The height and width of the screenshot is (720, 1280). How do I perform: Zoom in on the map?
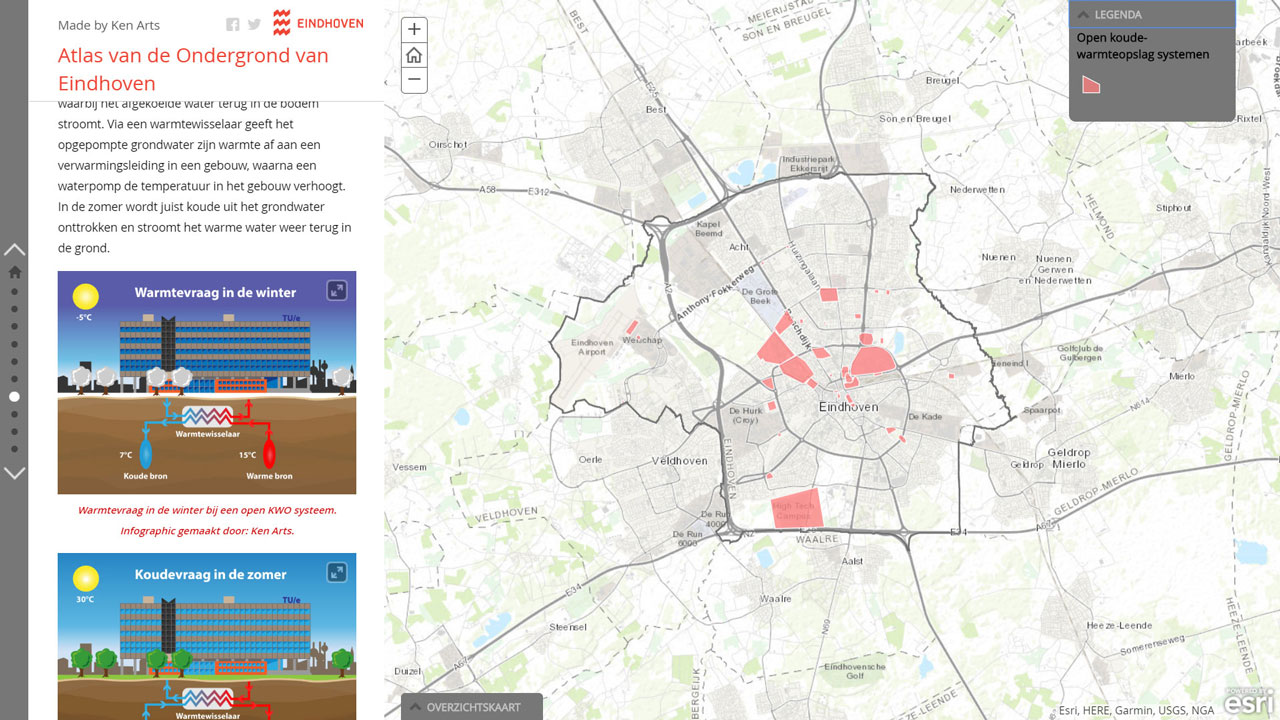pyautogui.click(x=414, y=30)
